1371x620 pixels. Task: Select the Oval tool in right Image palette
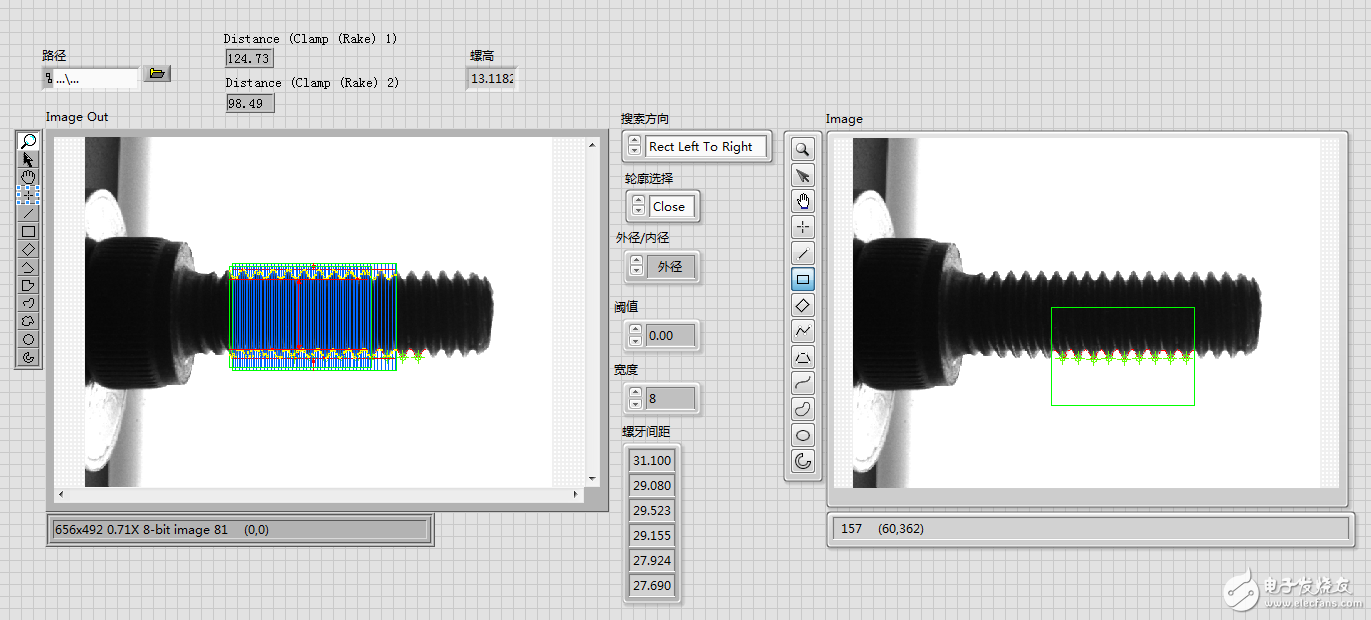[803, 435]
